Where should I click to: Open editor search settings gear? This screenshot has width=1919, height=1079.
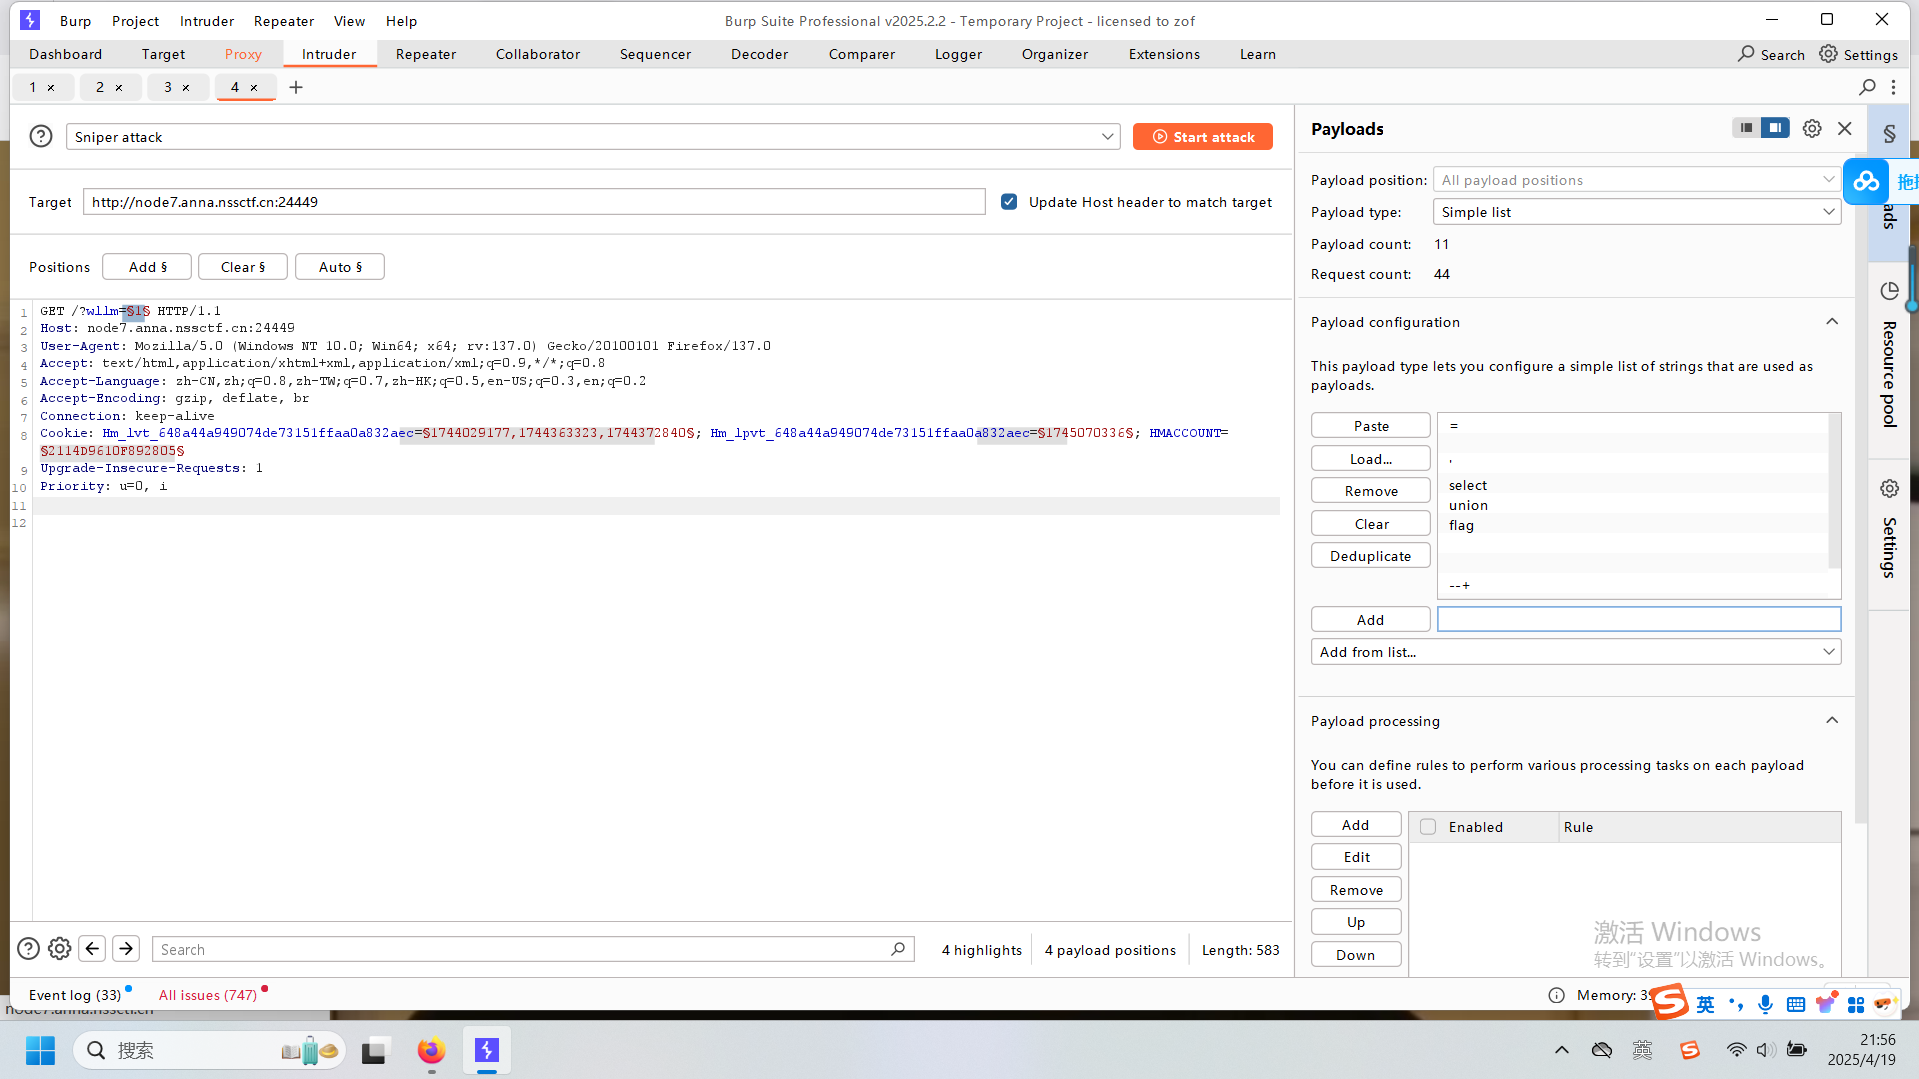(60, 948)
